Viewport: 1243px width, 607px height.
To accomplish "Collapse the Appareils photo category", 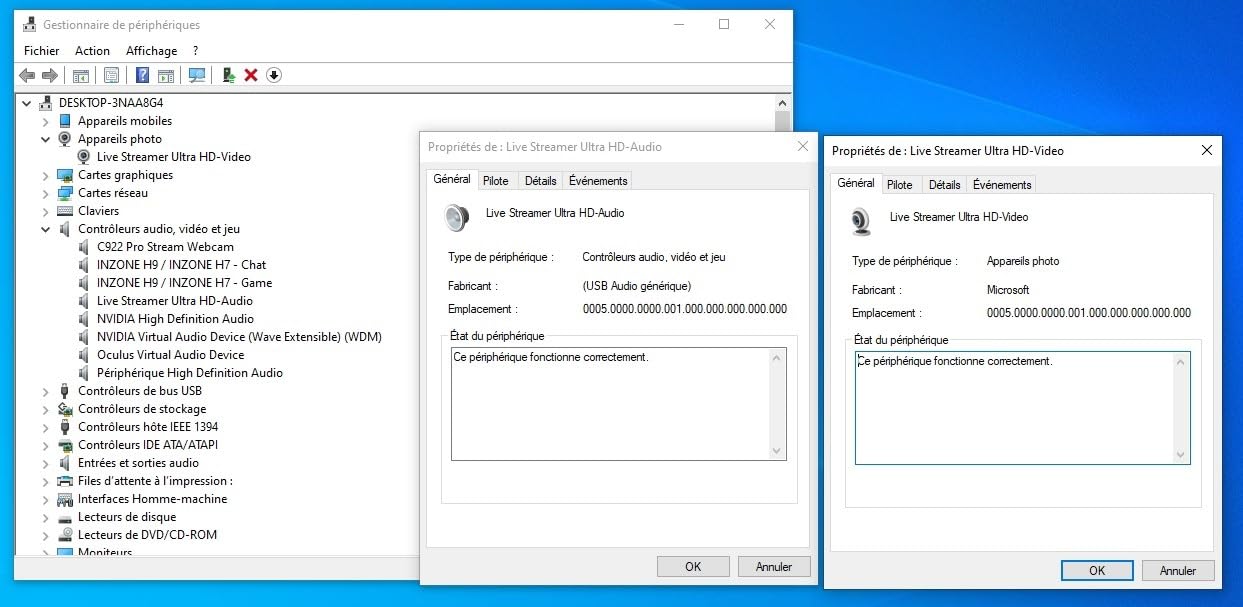I will 45,139.
